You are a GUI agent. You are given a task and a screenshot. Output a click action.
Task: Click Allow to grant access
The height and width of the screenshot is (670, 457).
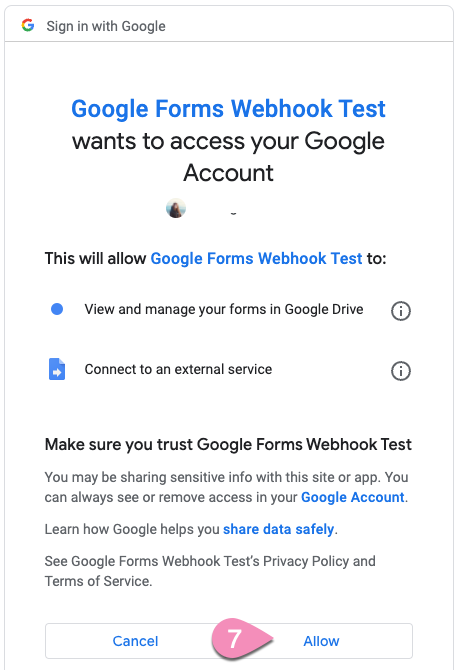point(321,641)
